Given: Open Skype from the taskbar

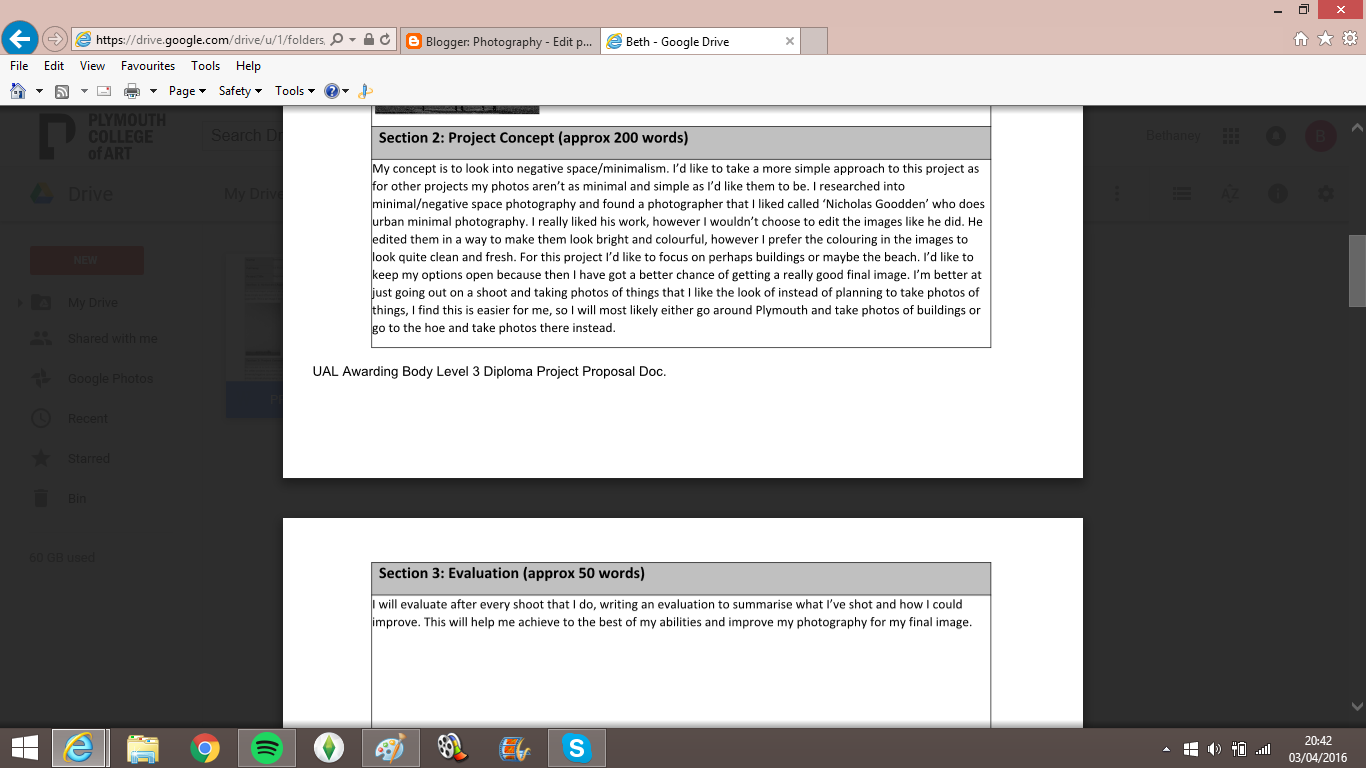Looking at the screenshot, I should point(576,748).
